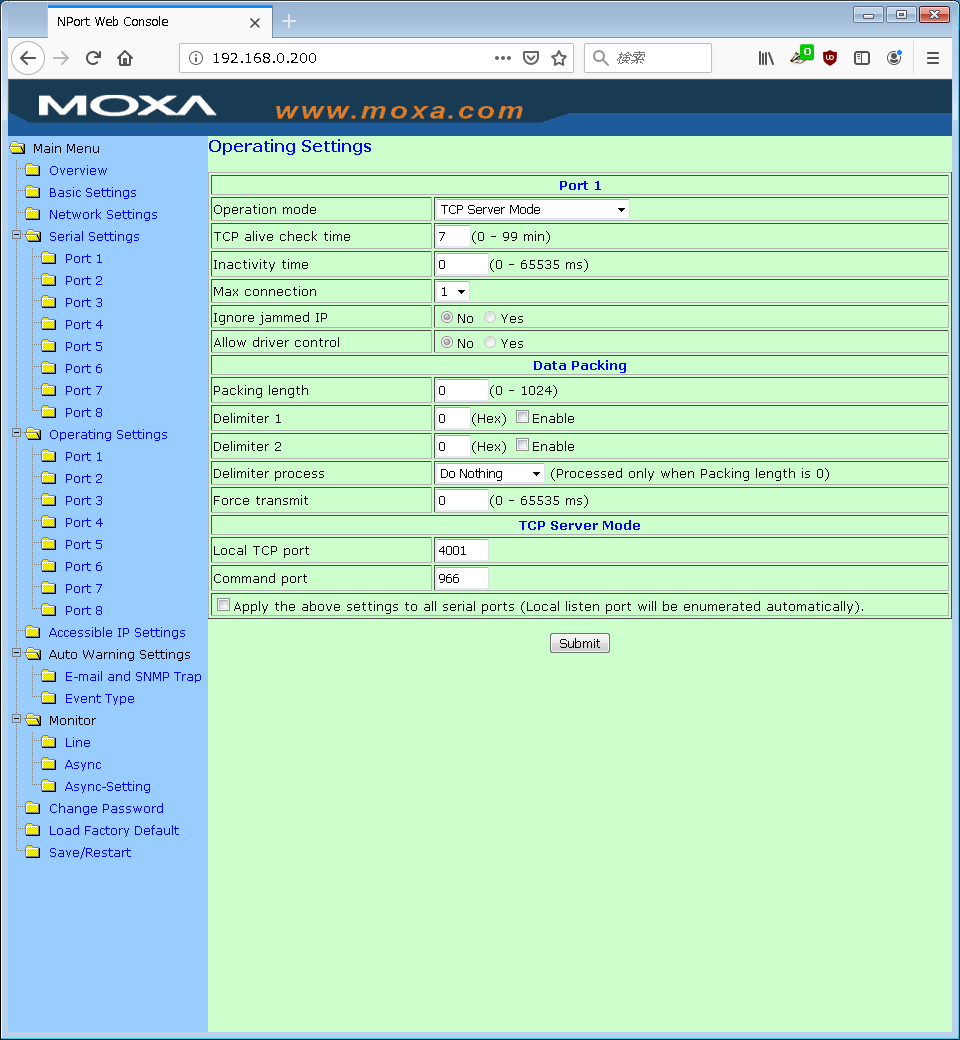Collapse the Serial Settings tree node
The height and width of the screenshot is (1040, 960).
coord(17,235)
